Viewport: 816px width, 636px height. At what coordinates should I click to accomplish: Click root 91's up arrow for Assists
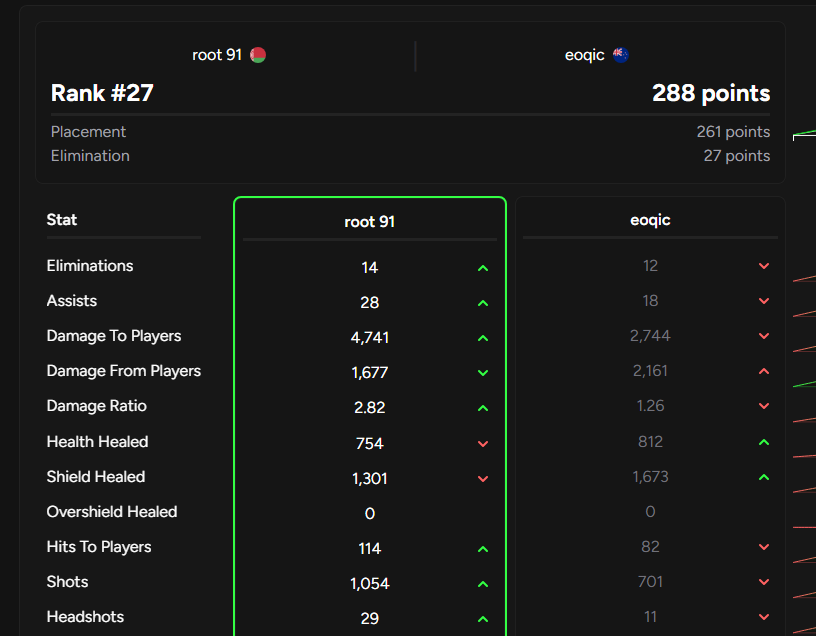[x=483, y=303]
